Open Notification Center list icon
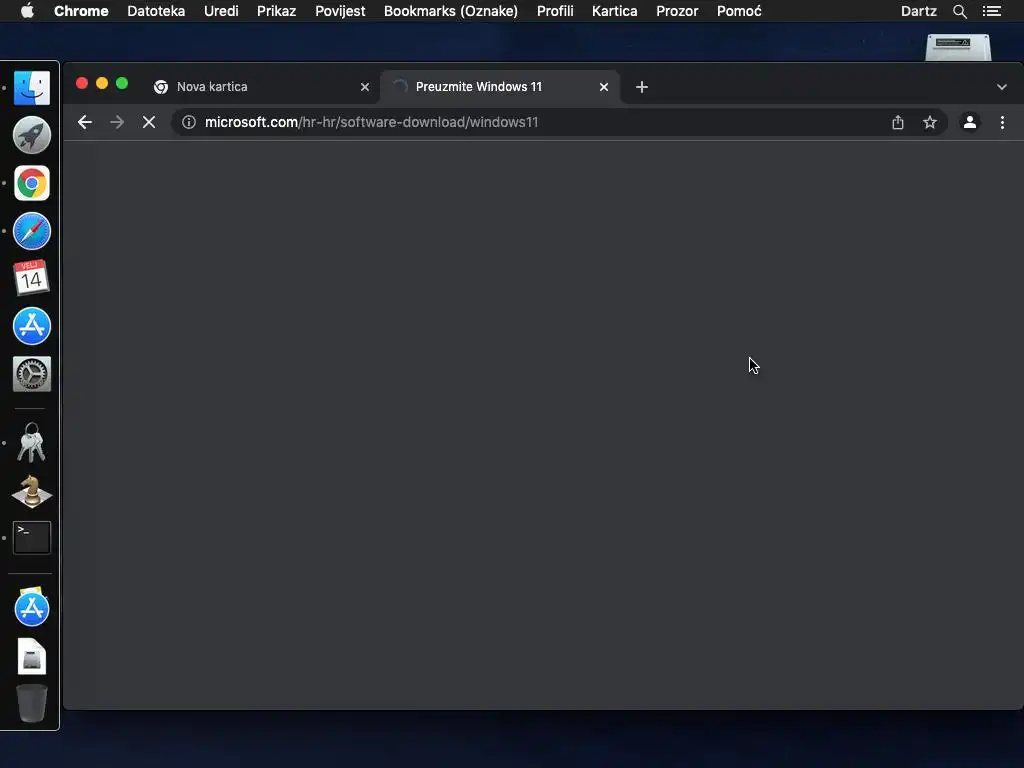Screen dimensions: 1024x768 pos(992,11)
